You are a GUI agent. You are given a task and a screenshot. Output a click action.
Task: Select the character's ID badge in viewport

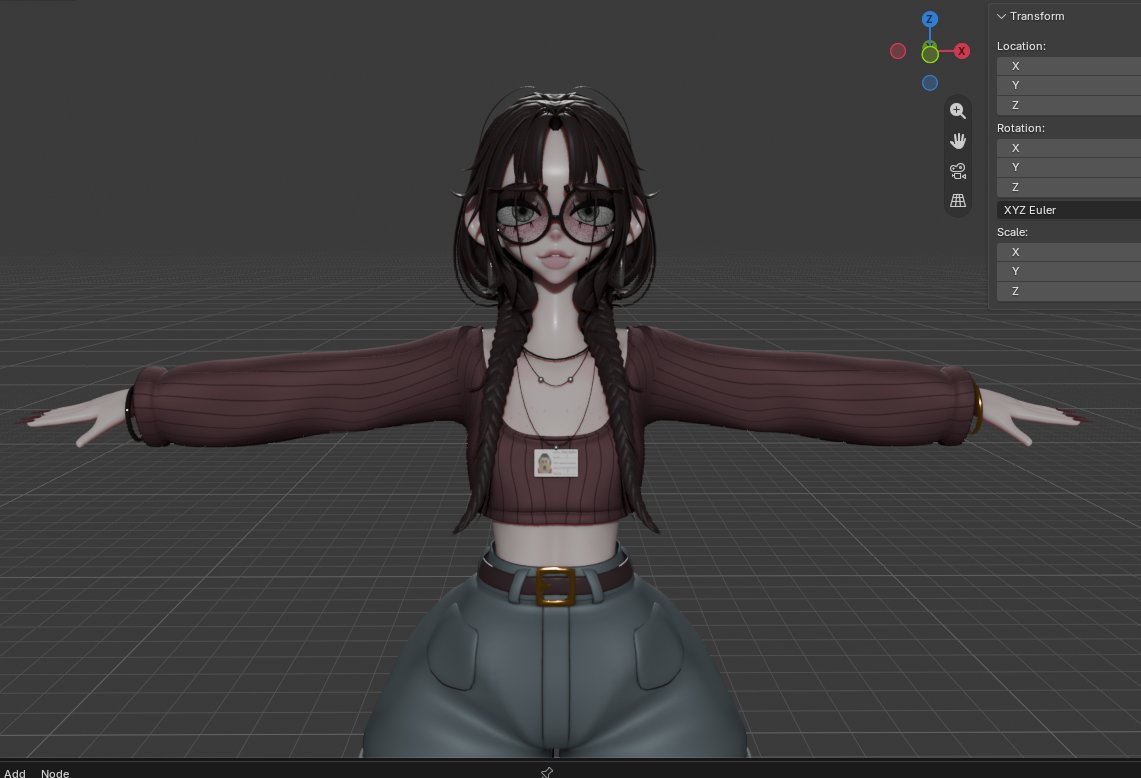point(556,463)
